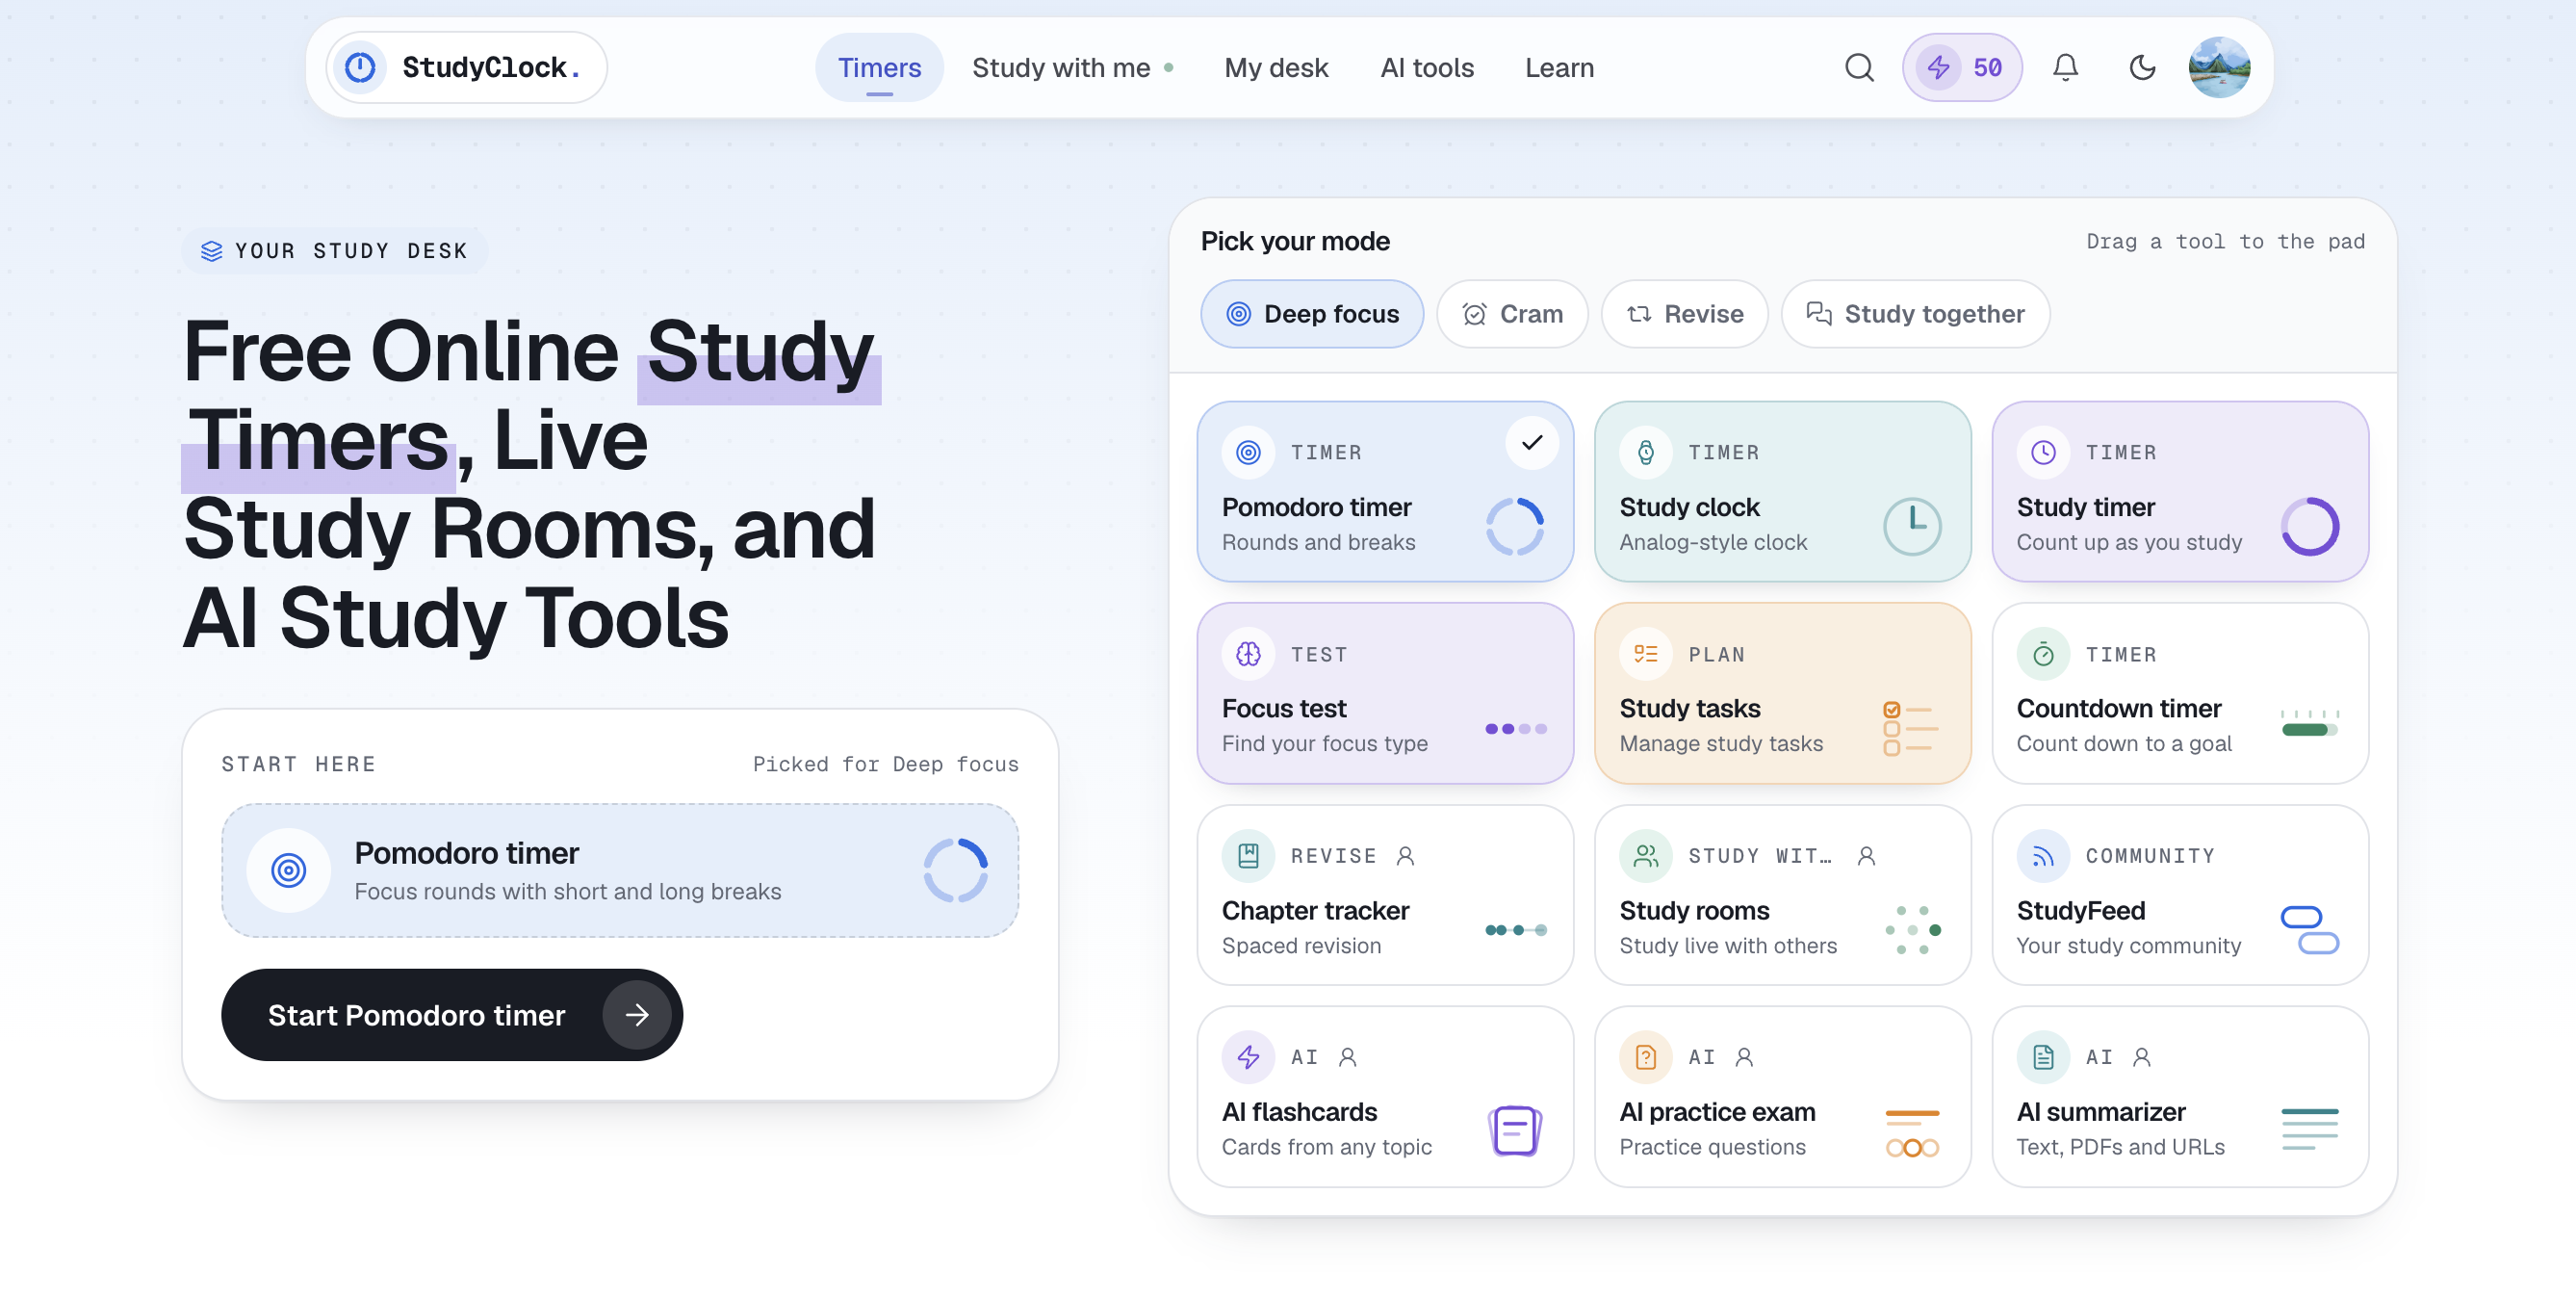
Task: Click the Countdown timer stopwatch icon
Action: (x=2043, y=655)
